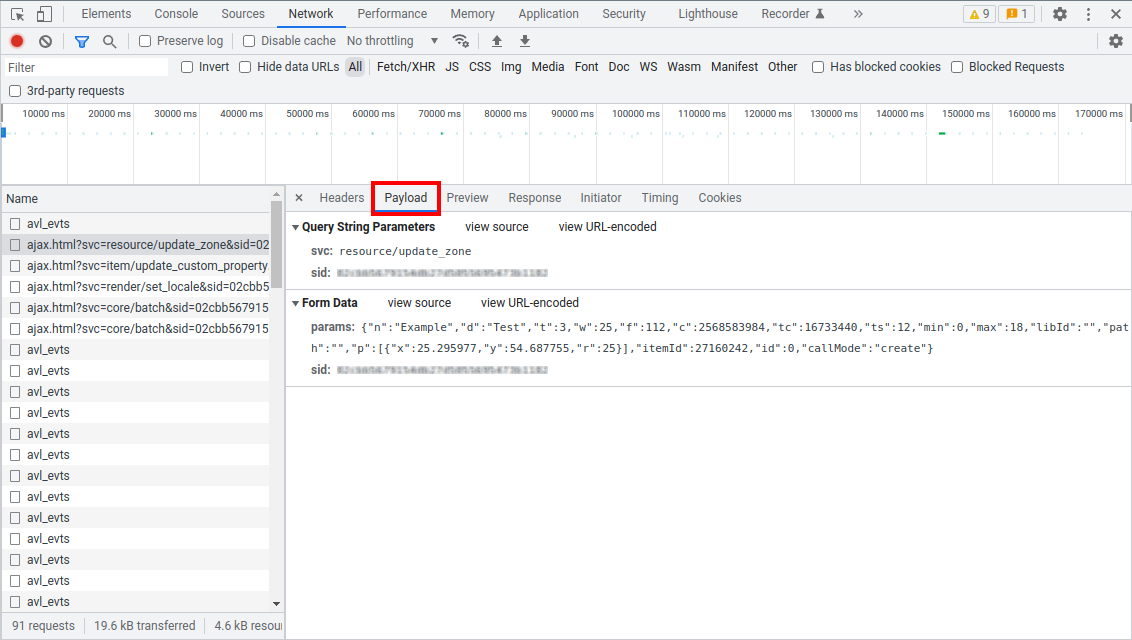The height and width of the screenshot is (640, 1132).
Task: Click the inspect element picker icon
Action: coord(17,14)
